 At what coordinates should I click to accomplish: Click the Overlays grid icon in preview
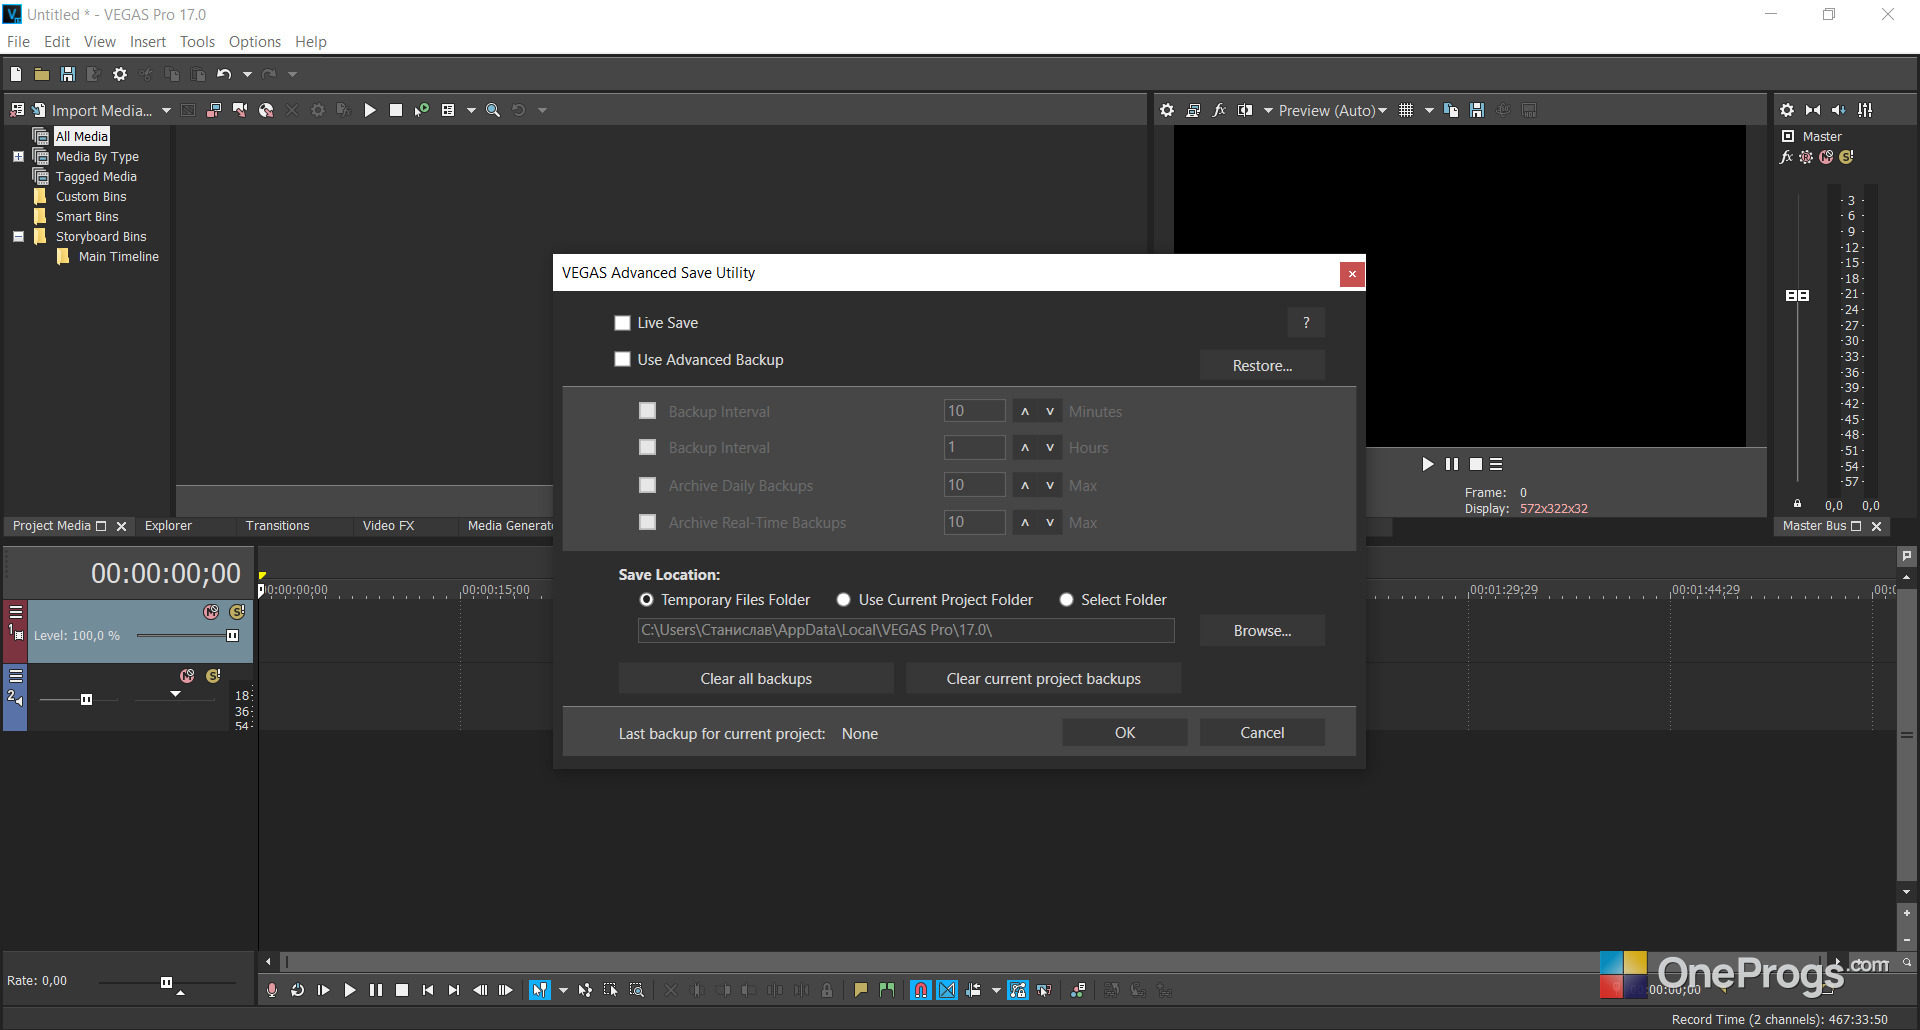pos(1406,110)
